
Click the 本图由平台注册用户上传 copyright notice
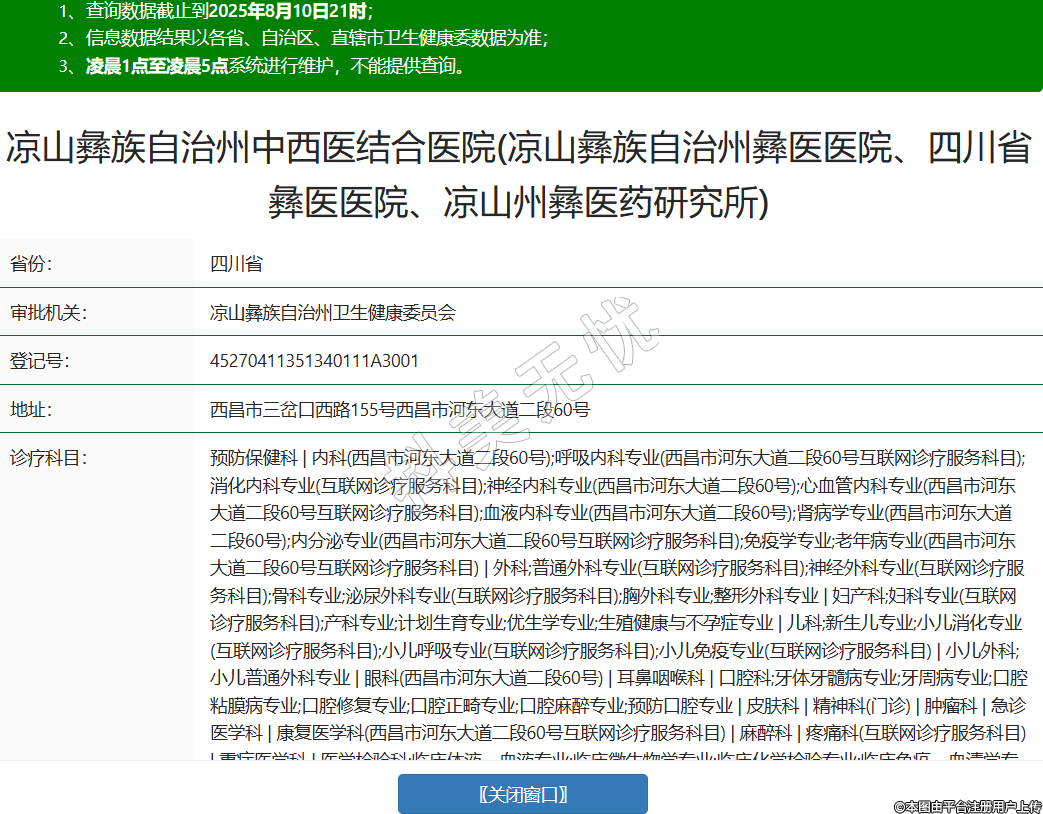tap(967, 805)
